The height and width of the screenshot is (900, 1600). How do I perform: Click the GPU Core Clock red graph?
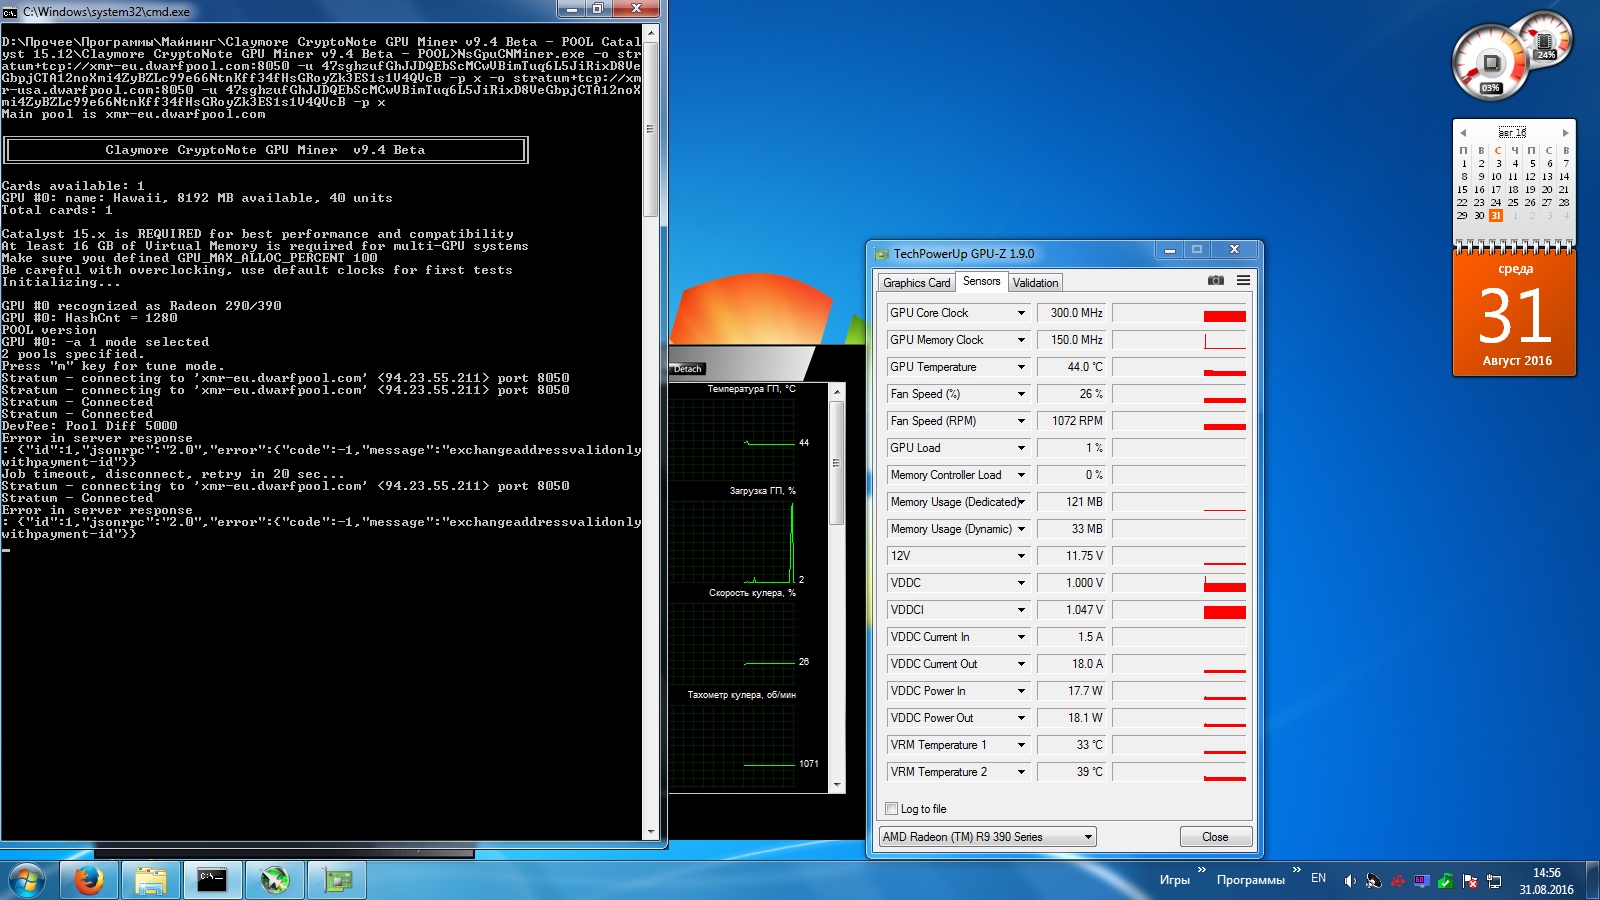pyautogui.click(x=1179, y=313)
